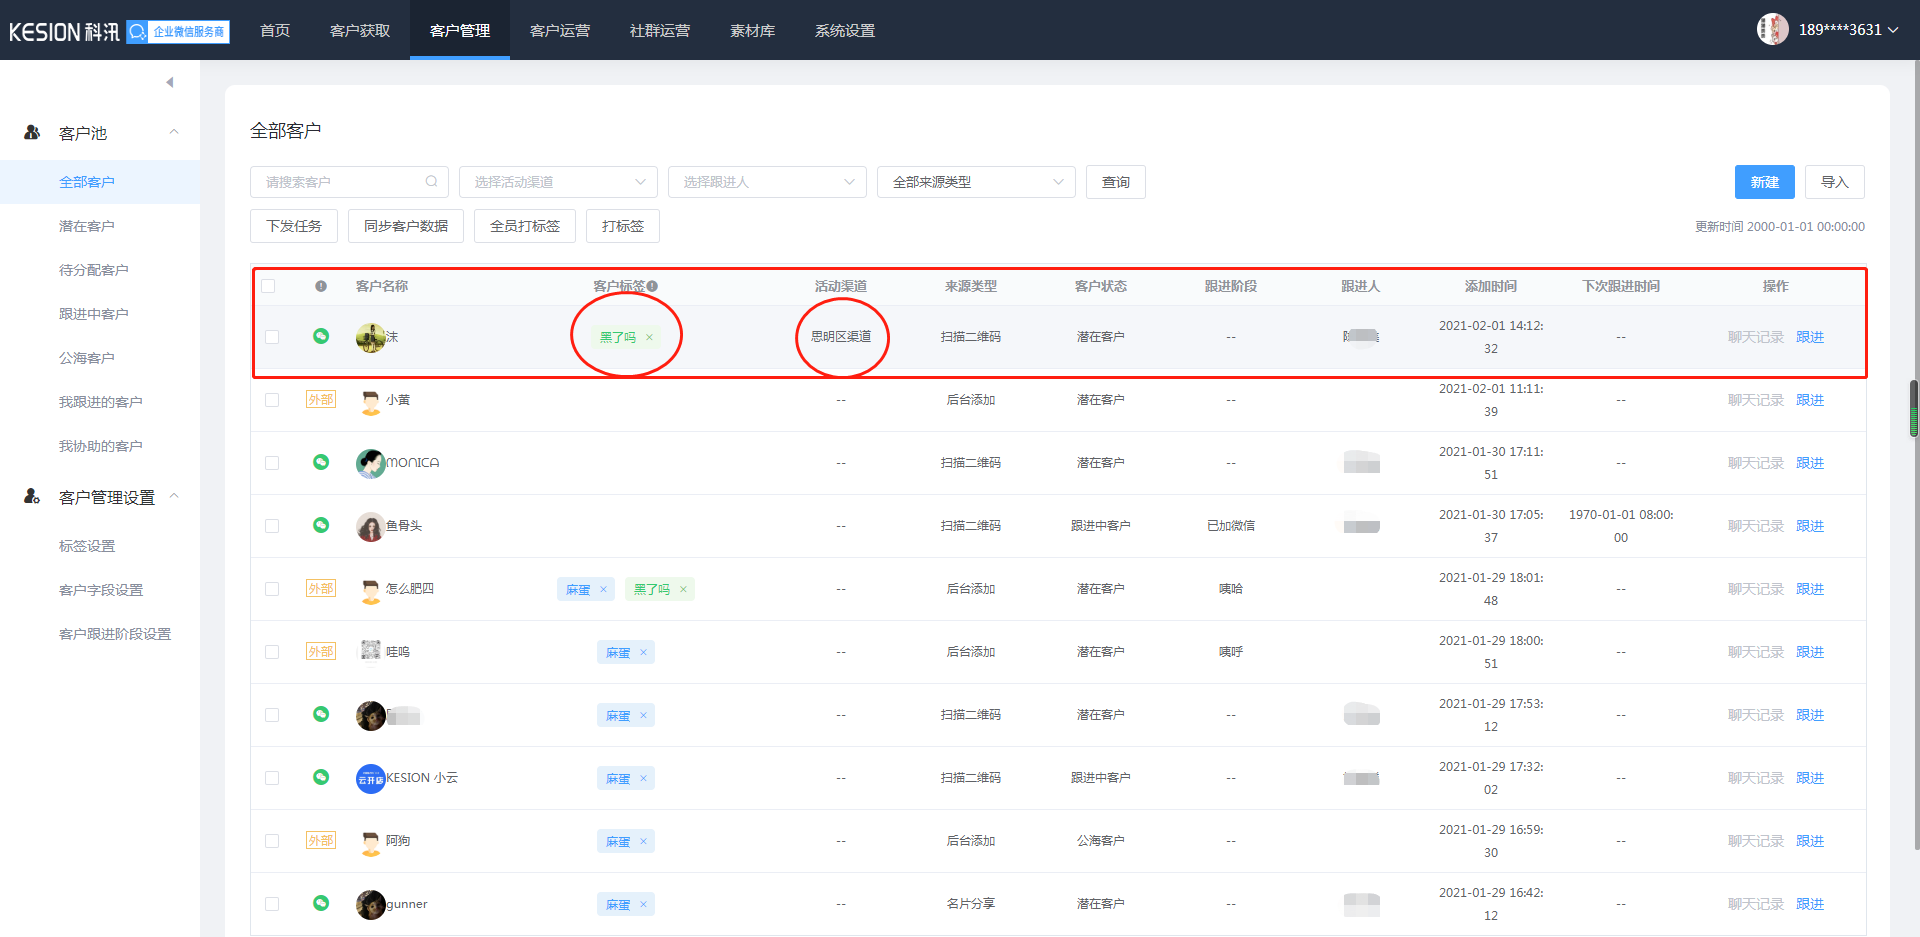Image resolution: width=1920 pixels, height=937 pixels.
Task: Click the WeChat icon in monica's row
Action: pyautogui.click(x=321, y=462)
